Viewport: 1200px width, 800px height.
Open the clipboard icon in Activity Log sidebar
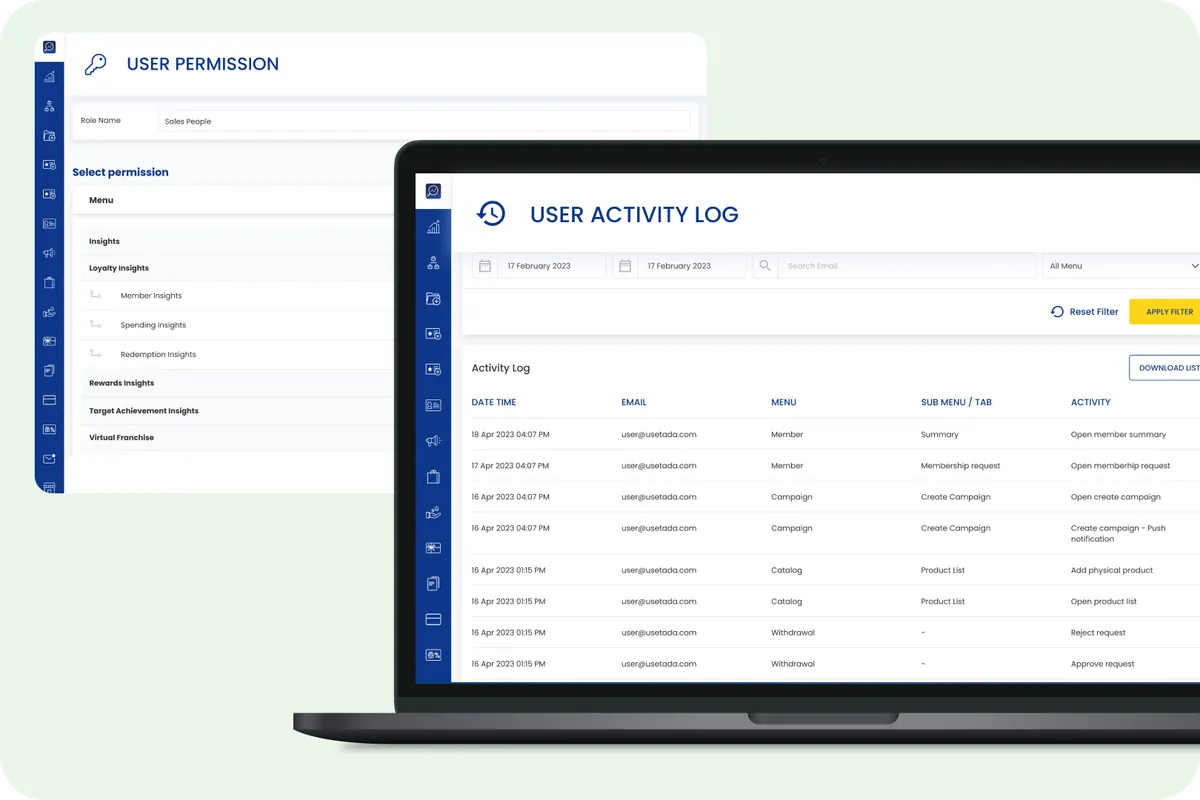point(433,477)
